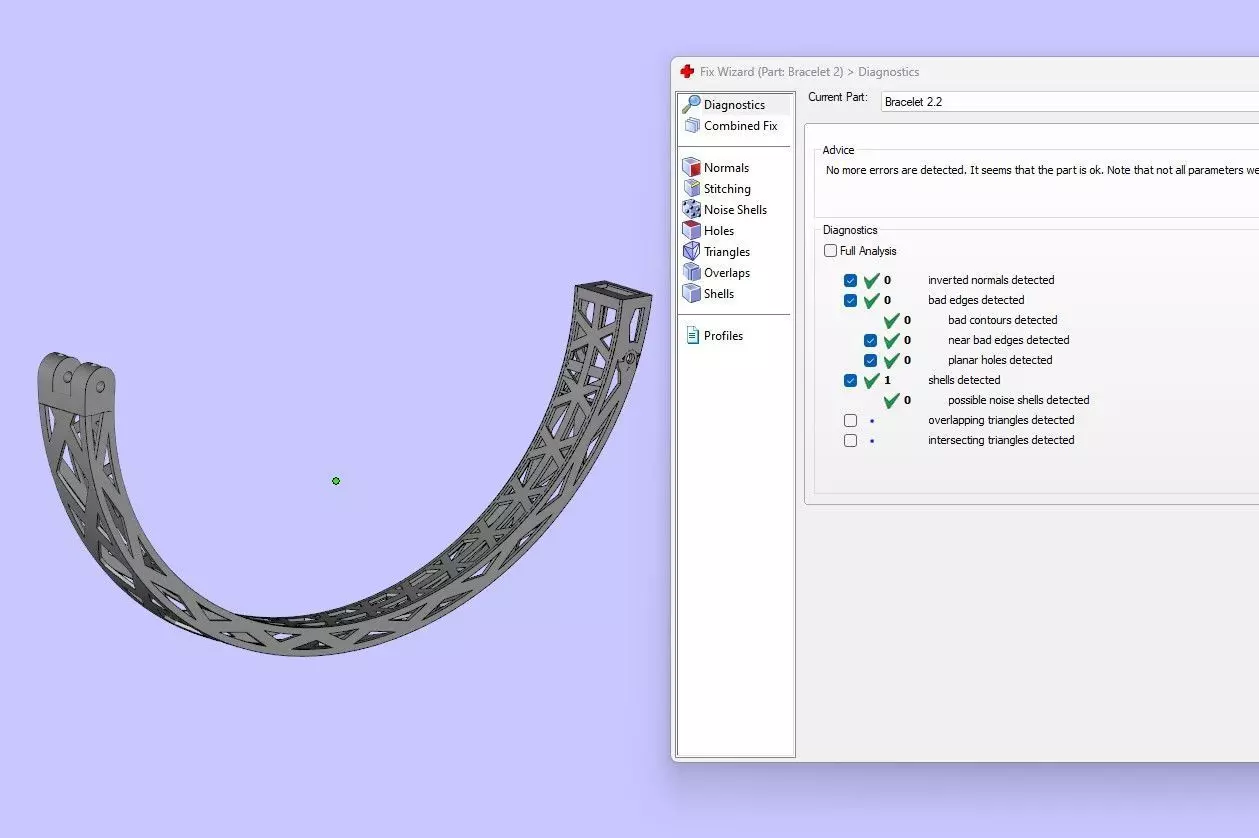
Task: Click green checkmark beside possible noise shells
Action: (891, 400)
